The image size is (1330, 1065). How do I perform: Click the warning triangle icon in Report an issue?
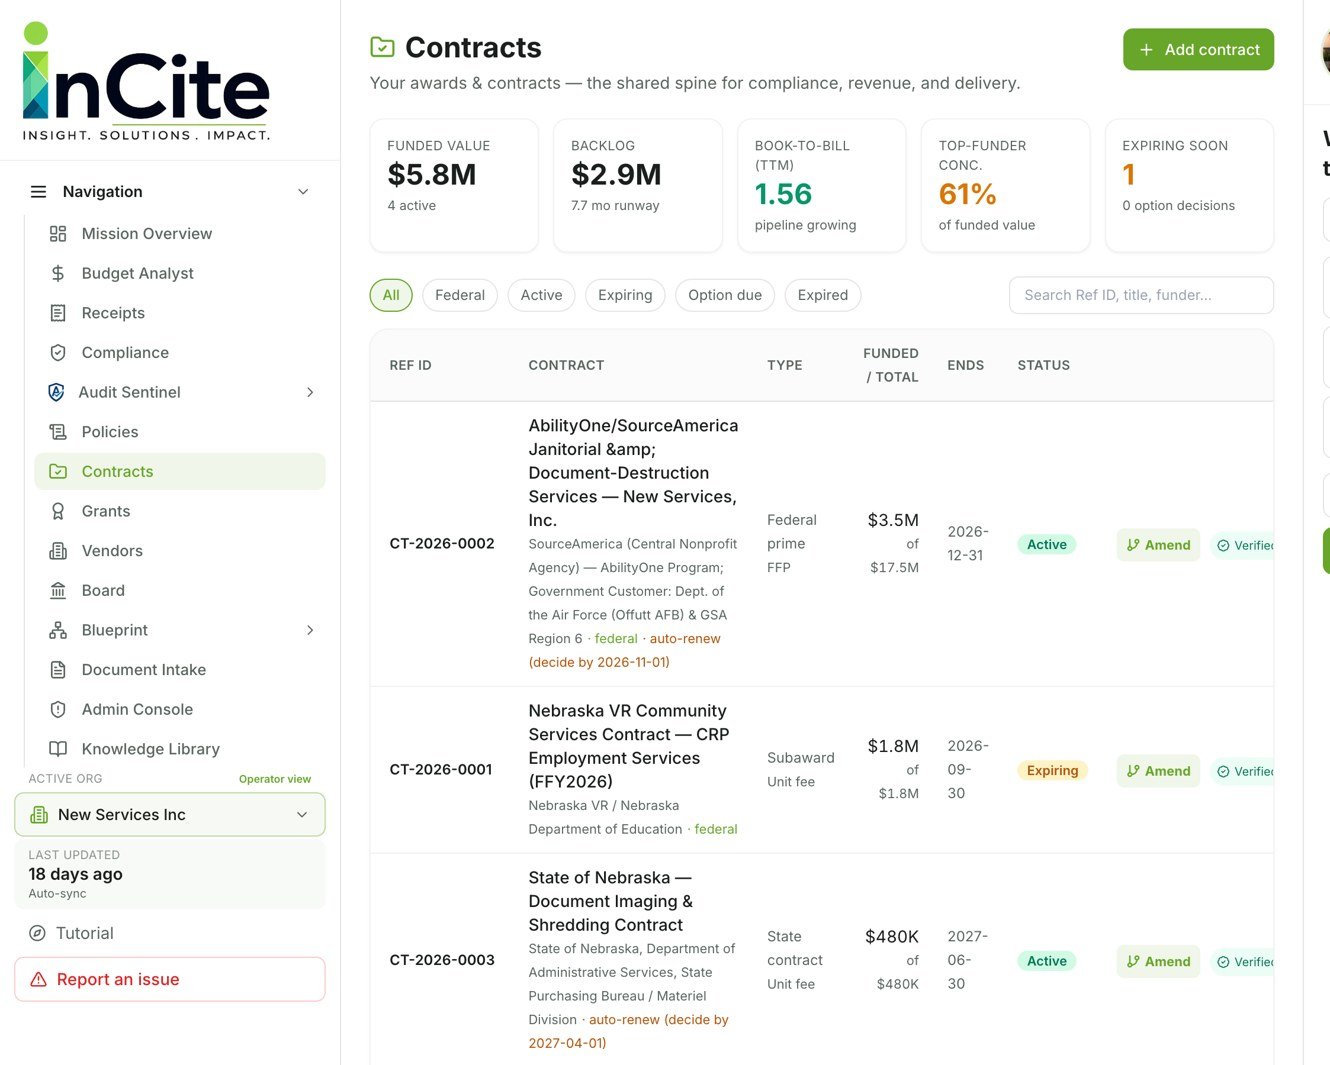pos(39,980)
